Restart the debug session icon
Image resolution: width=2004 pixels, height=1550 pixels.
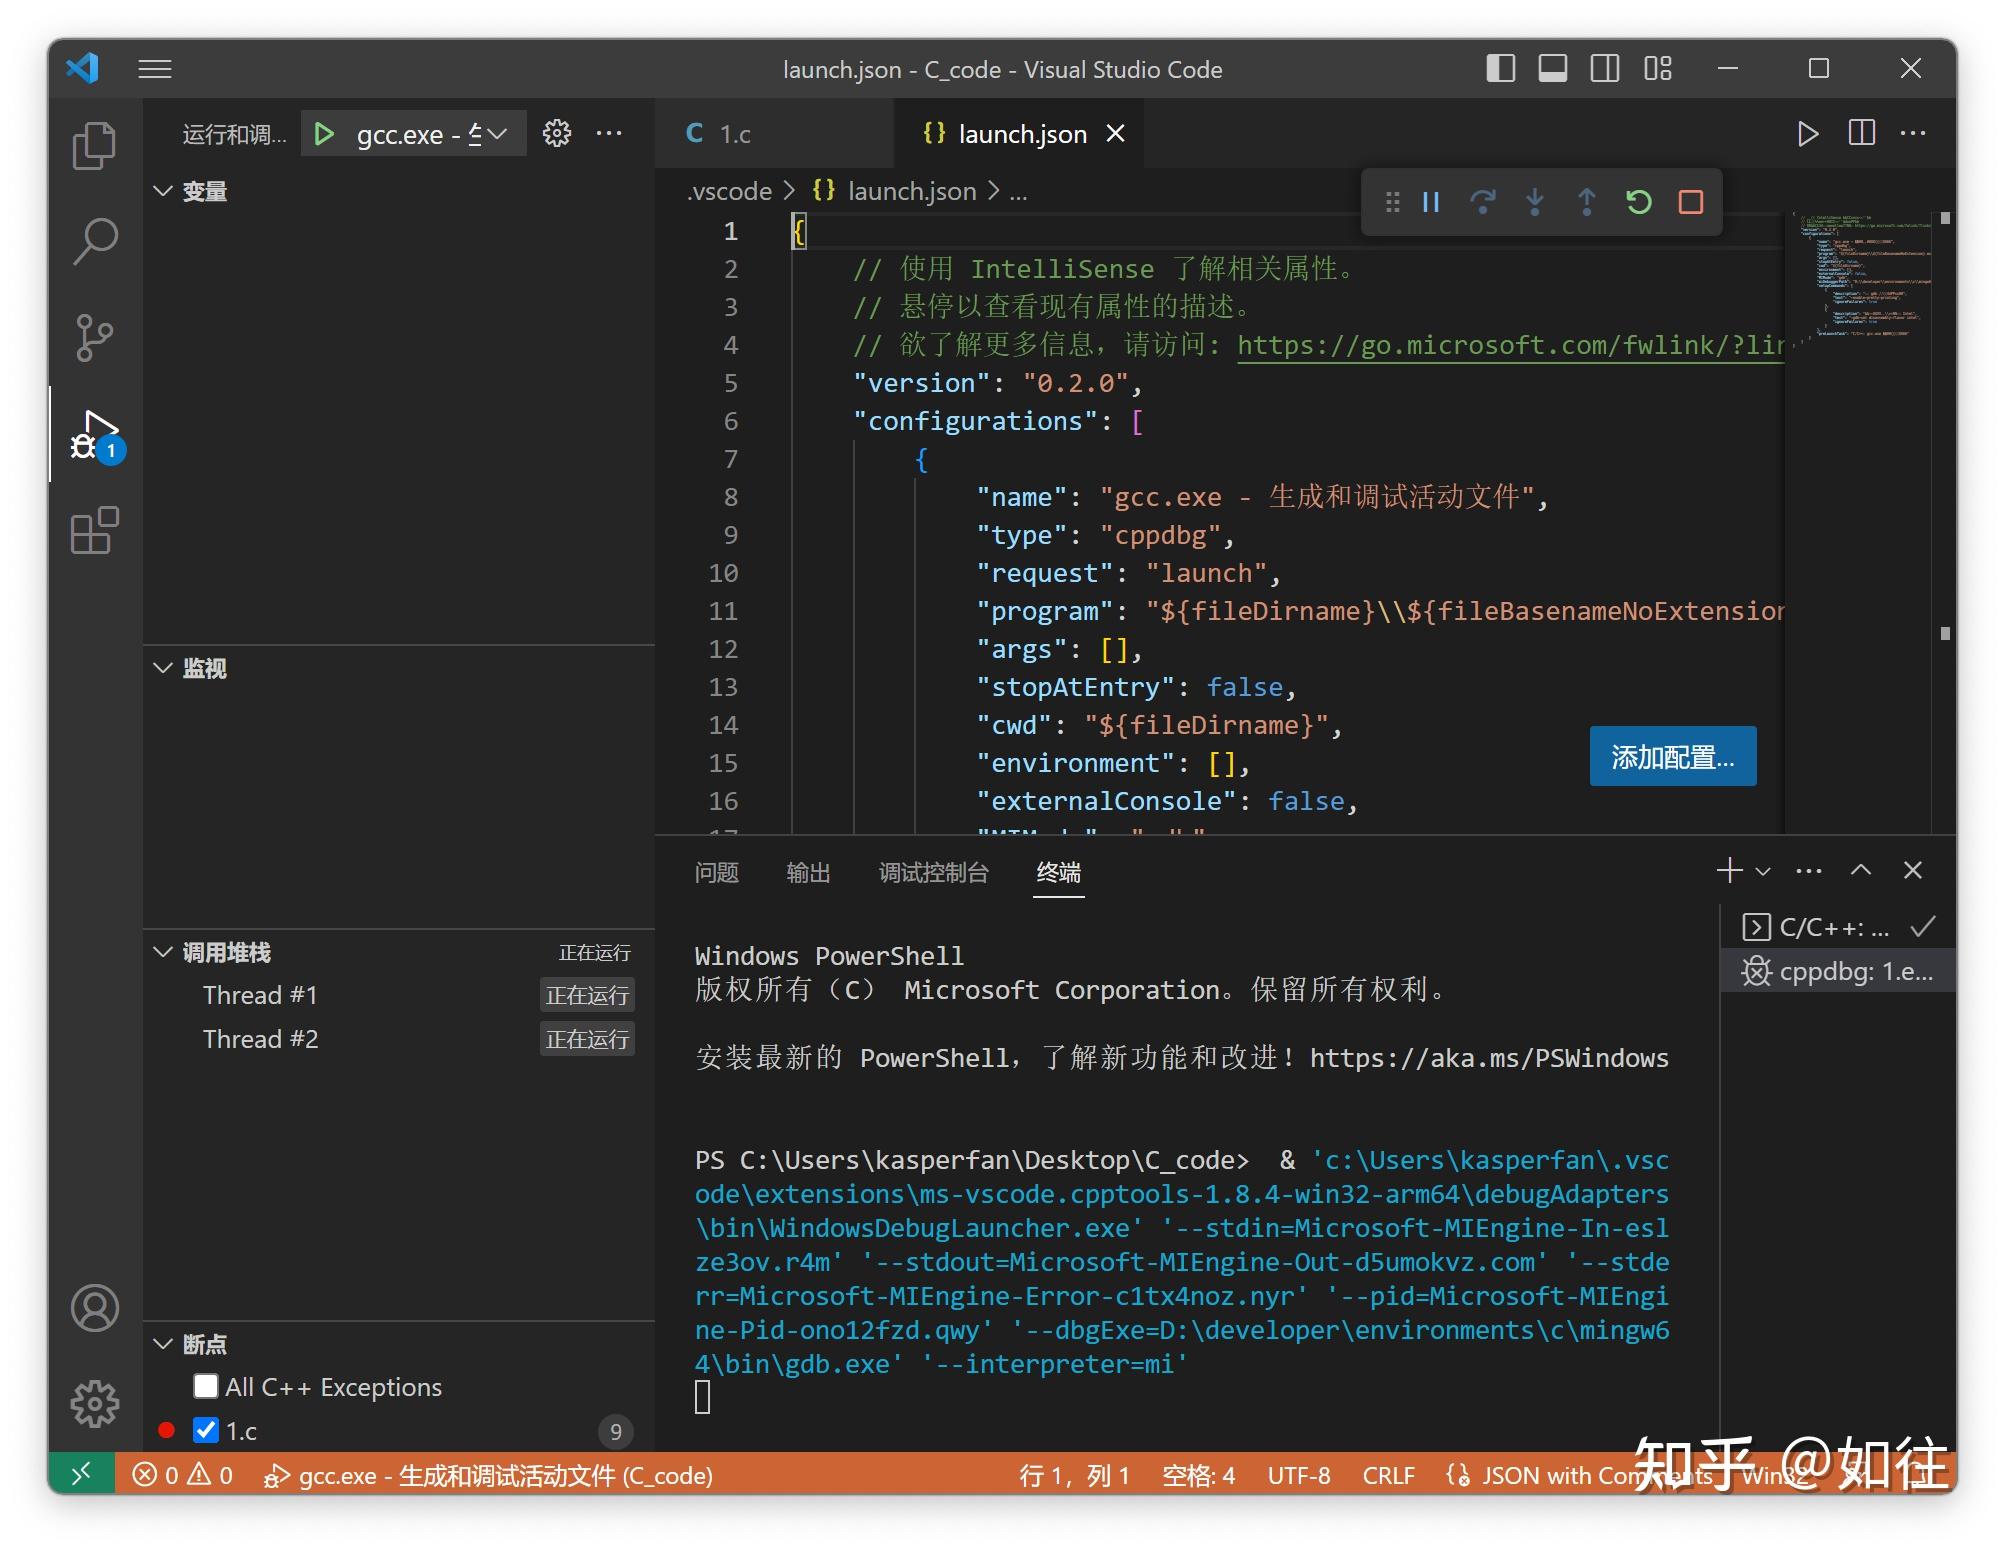[1638, 202]
